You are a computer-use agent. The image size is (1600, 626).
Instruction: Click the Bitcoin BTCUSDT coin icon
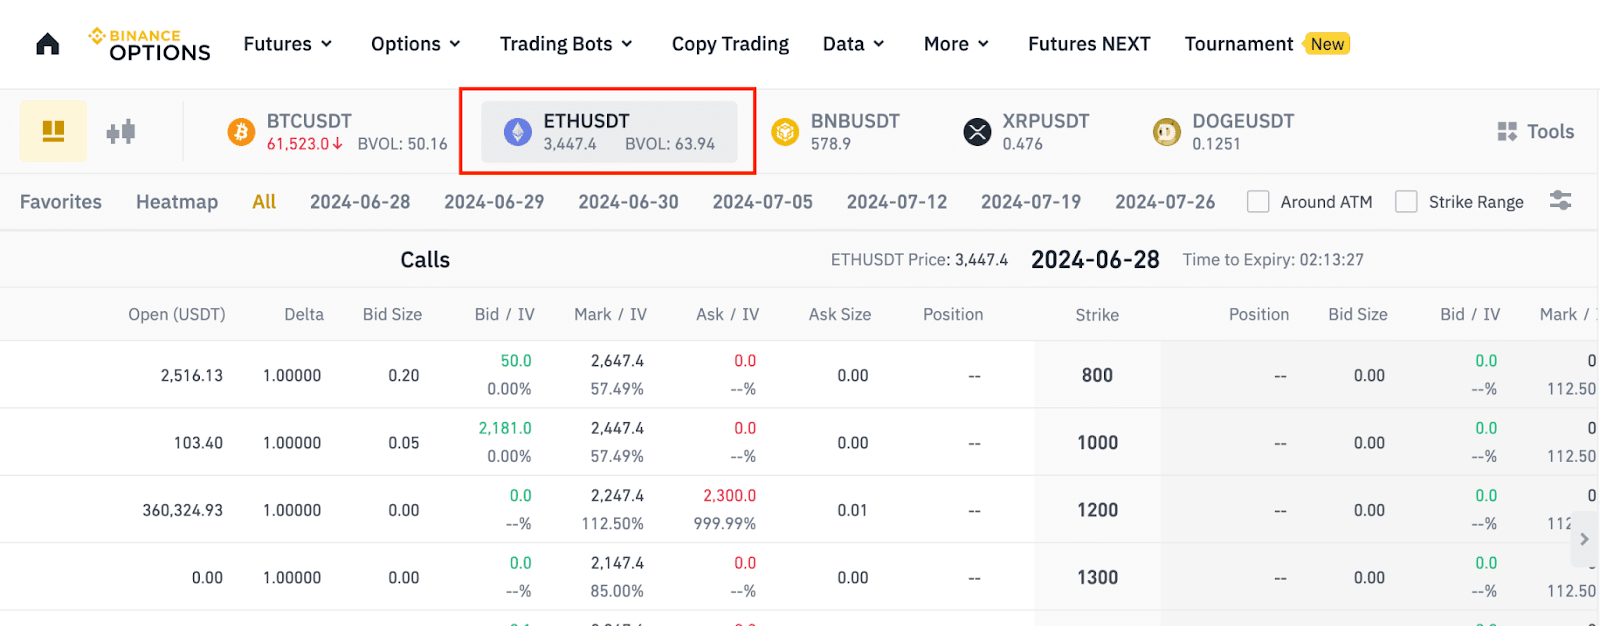click(241, 132)
